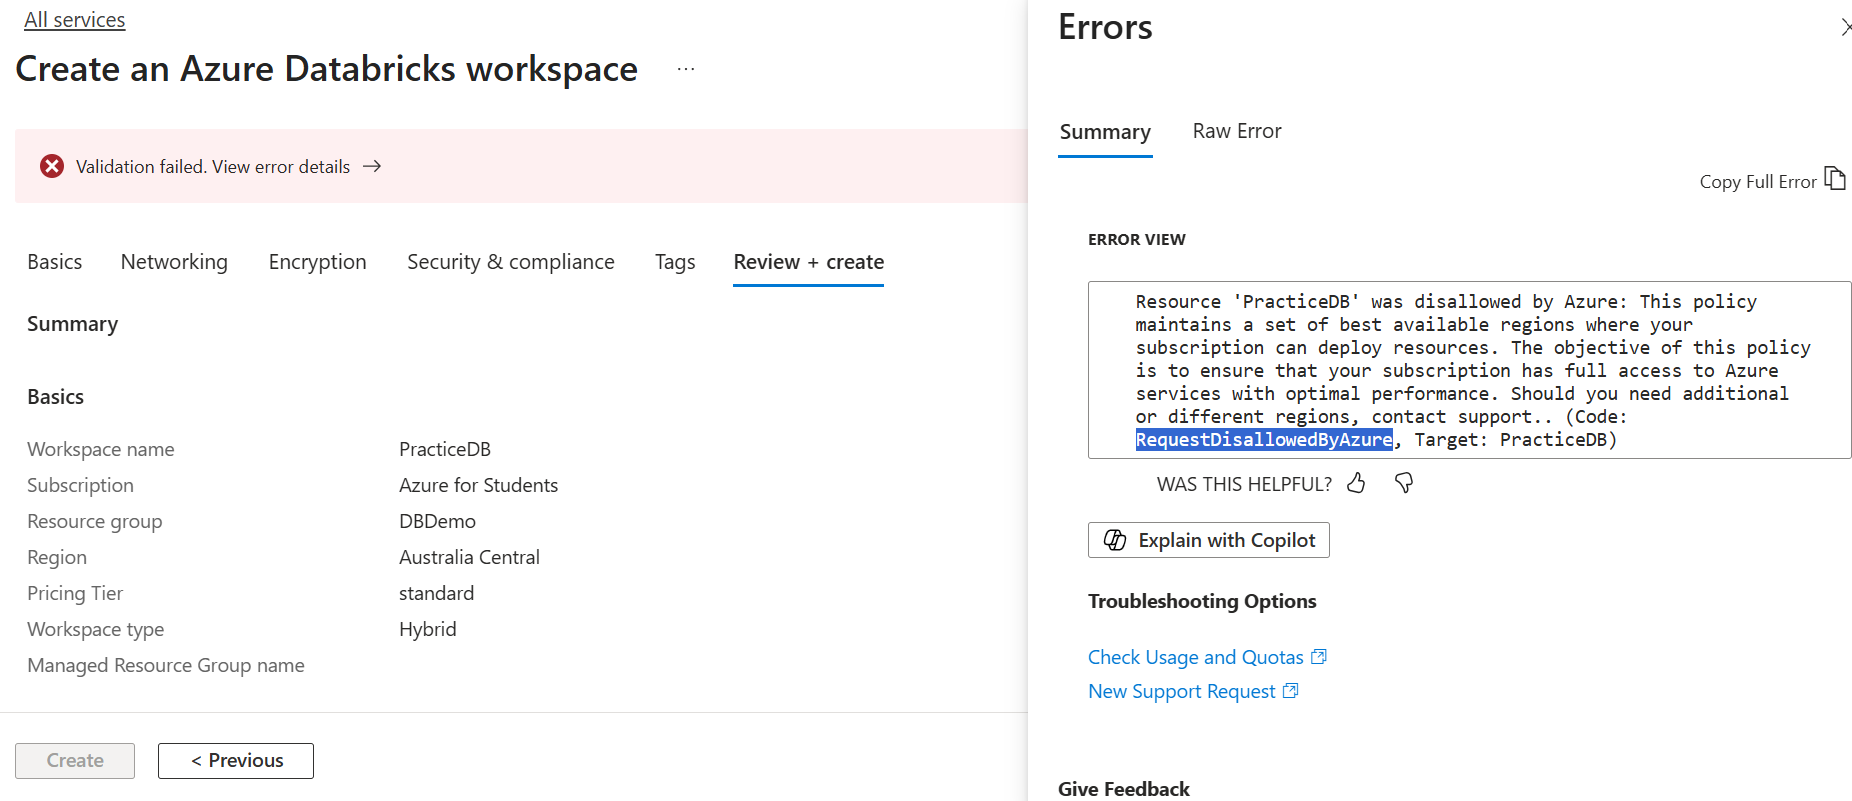
Task: Select the Review + create tab
Action: click(809, 262)
